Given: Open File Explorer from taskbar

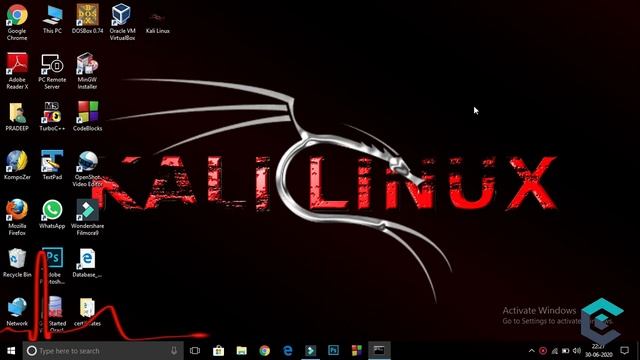Looking at the screenshot, I should [x=242, y=351].
